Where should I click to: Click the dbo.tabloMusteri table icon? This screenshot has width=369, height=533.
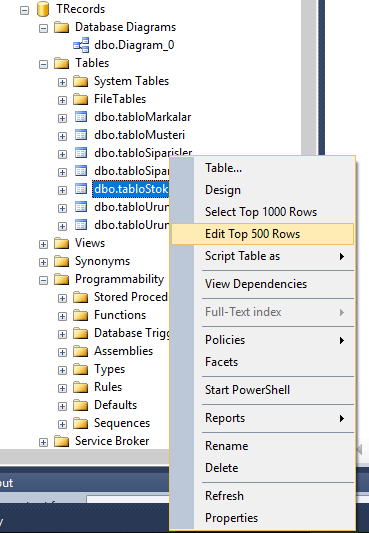[x=81, y=135]
